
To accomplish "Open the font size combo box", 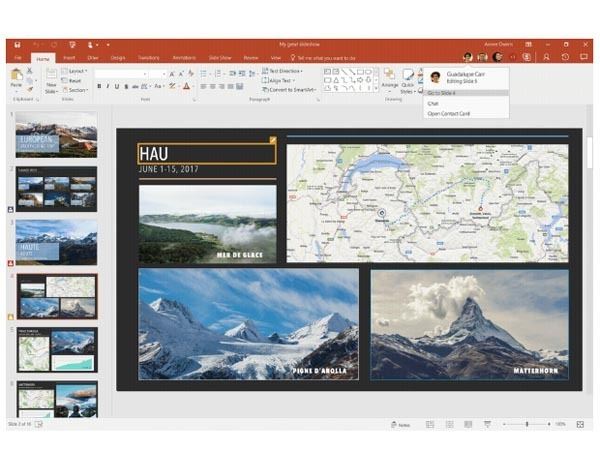I will click(x=157, y=74).
